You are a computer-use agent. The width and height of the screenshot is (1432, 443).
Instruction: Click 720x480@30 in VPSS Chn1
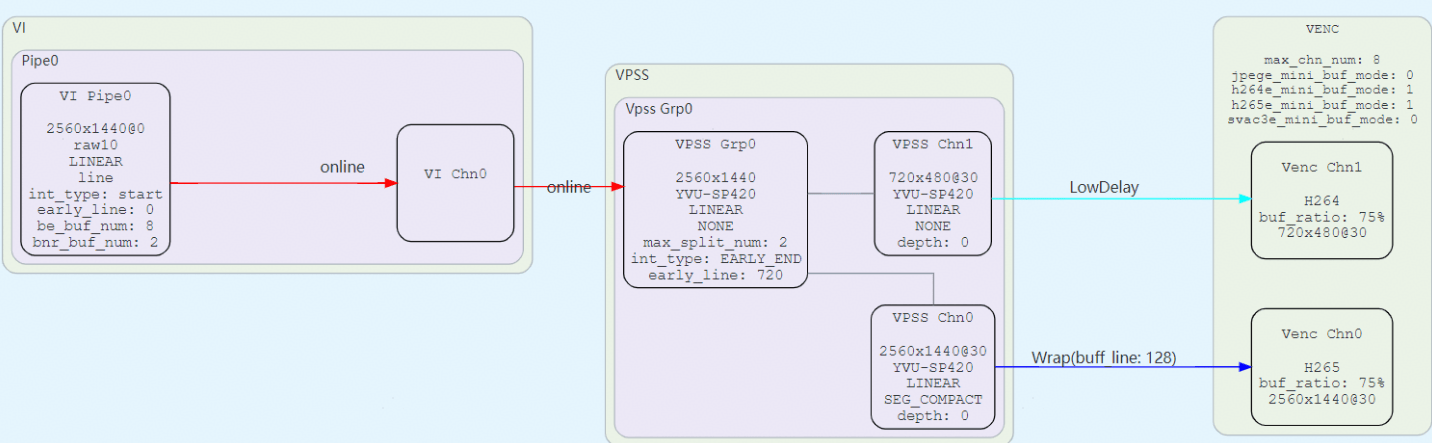point(933,178)
